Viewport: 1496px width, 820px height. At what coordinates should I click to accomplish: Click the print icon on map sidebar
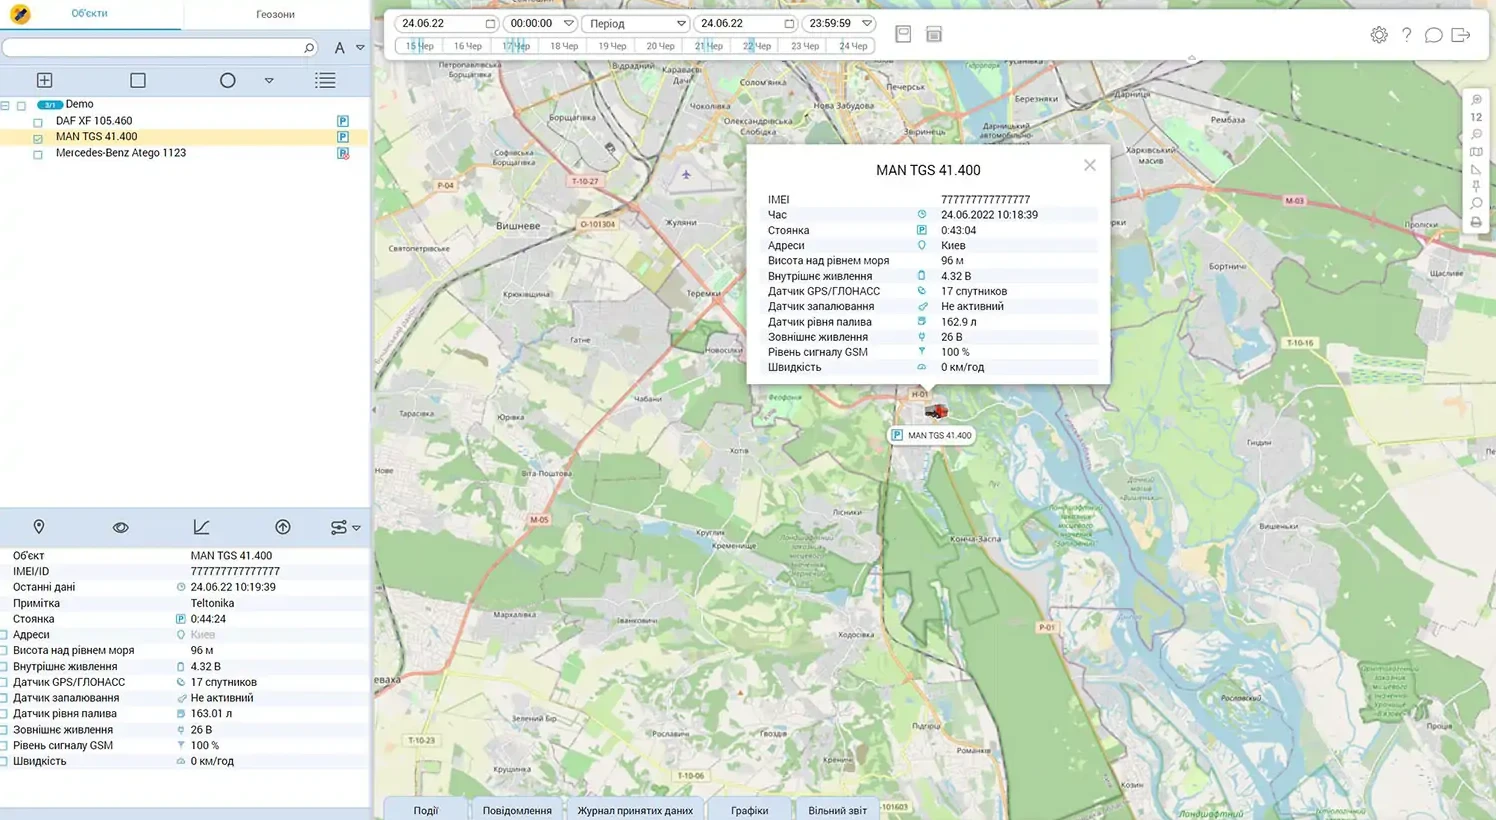1477,222
